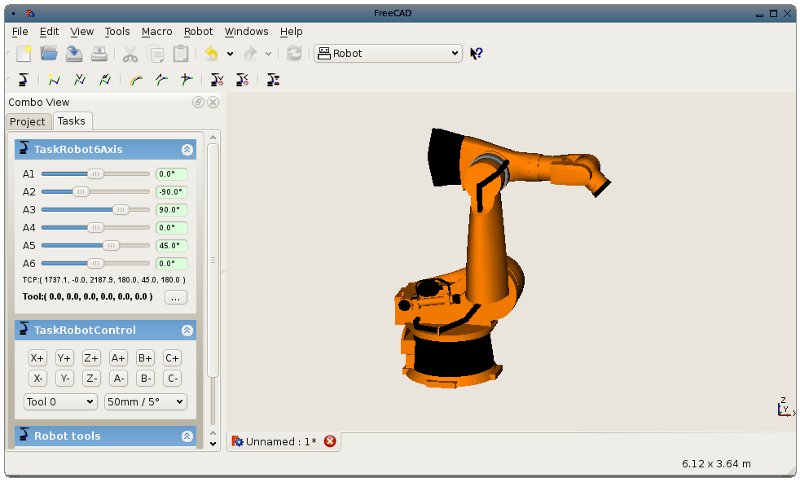Click the third trajectory waypoint icon

[105, 80]
